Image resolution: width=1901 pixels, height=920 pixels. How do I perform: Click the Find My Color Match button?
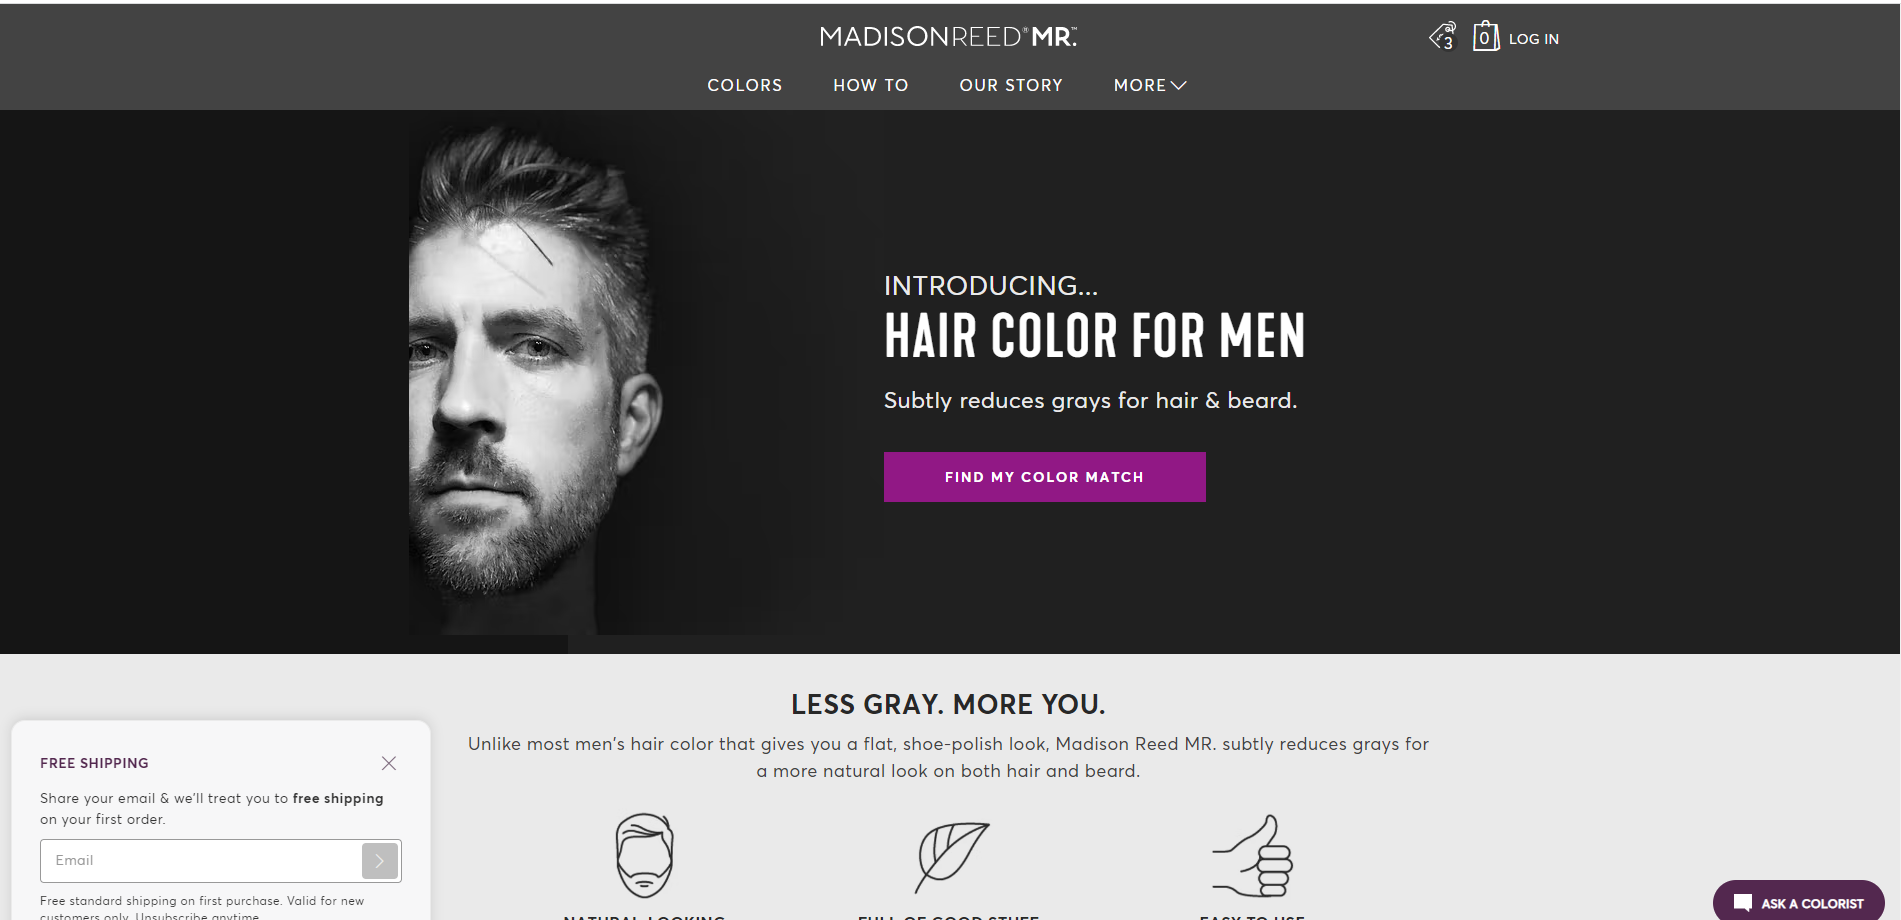(x=1044, y=477)
